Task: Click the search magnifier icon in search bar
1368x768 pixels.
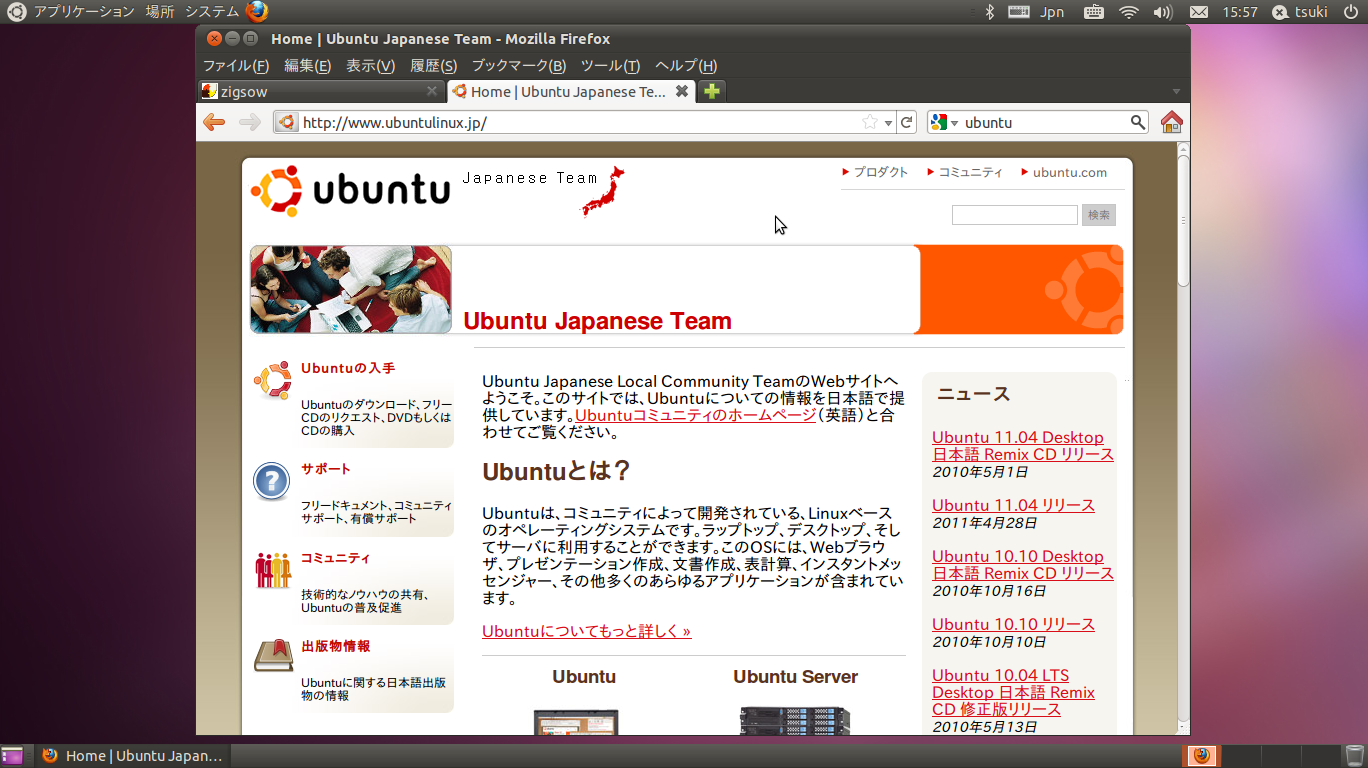Action: [x=1138, y=122]
